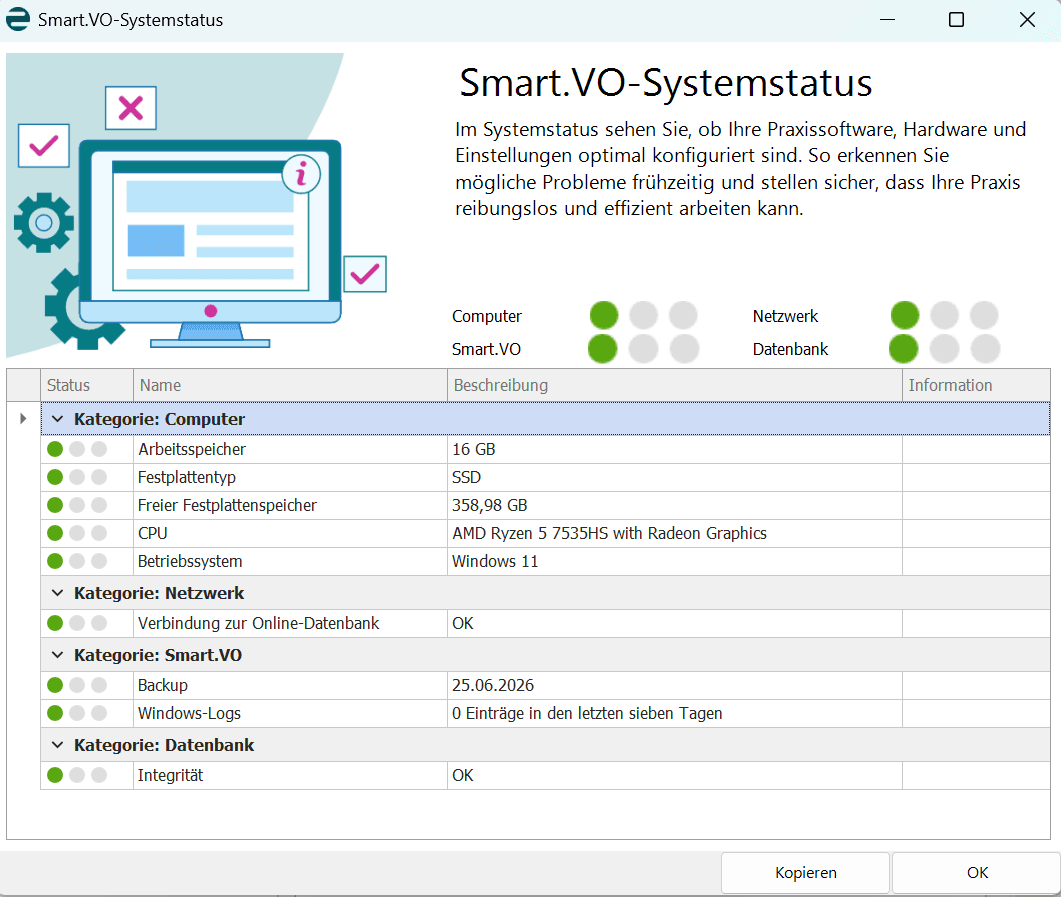Click the green Netzwerk status light
Viewport: 1061px width, 897px height.
pyautogui.click(x=905, y=315)
